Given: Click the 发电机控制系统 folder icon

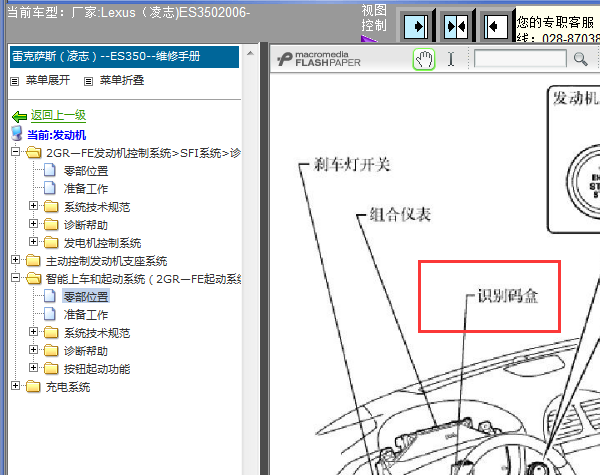Looking at the screenshot, I should (51, 242).
